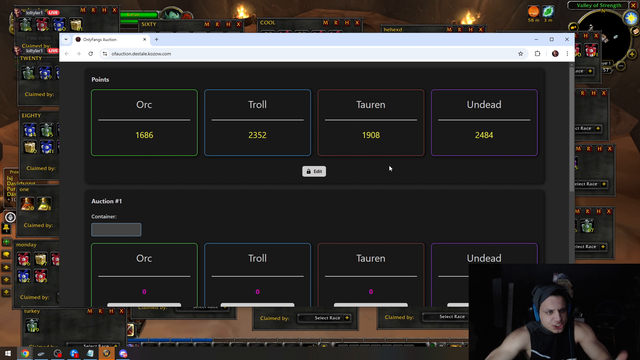Click the green leaf buff icon
This screenshot has width=640, height=360.
tap(548, 11)
